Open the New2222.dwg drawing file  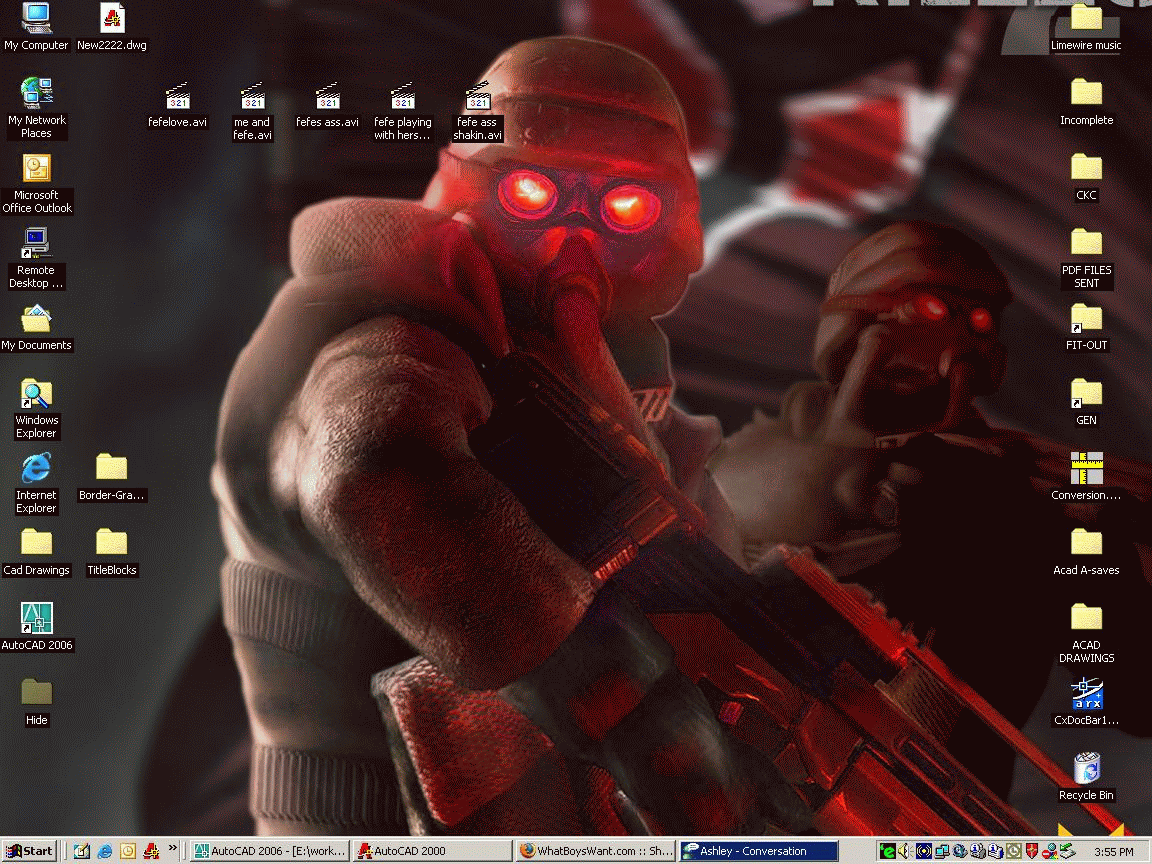pyautogui.click(x=112, y=18)
